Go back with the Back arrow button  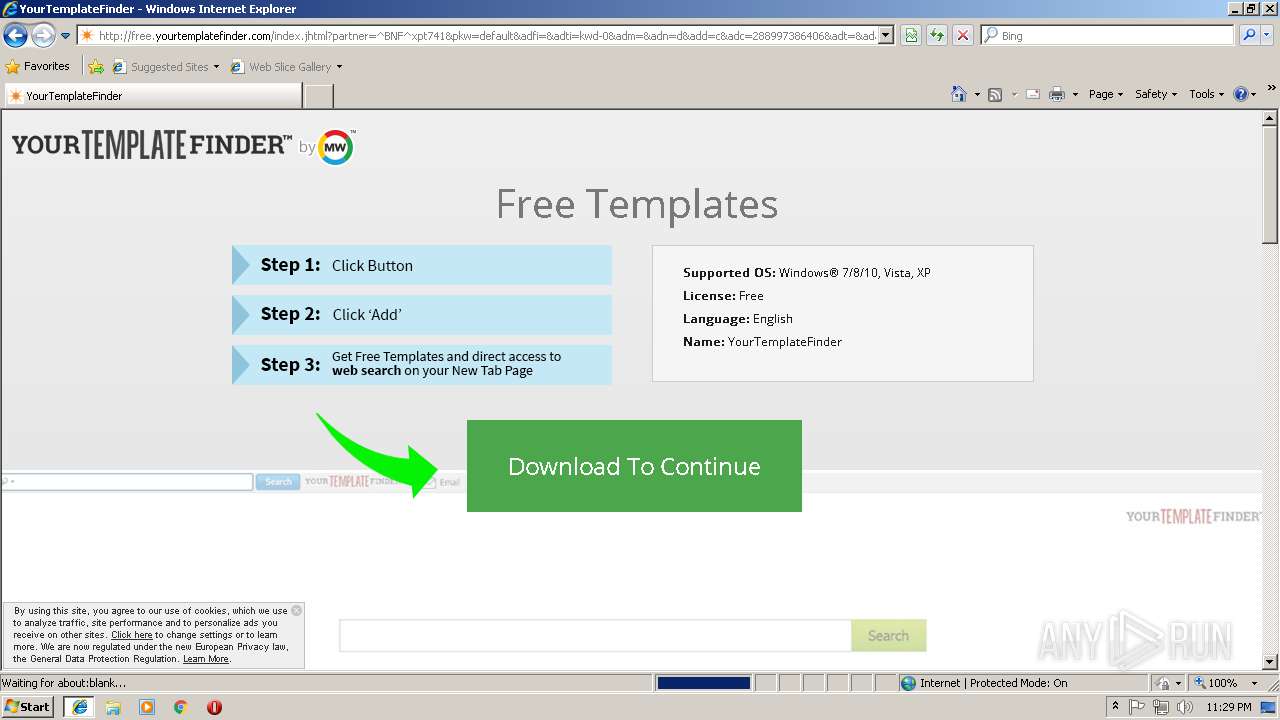15,36
